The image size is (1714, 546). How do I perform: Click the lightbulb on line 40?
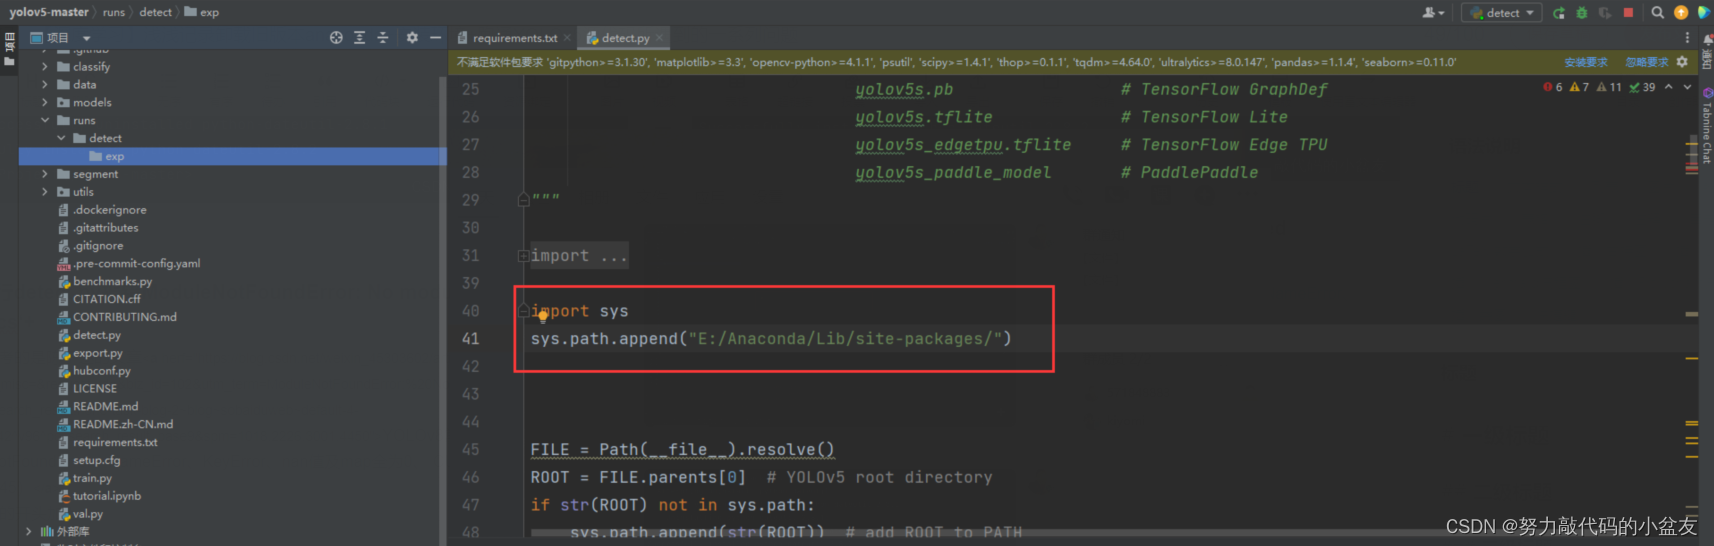pos(543,316)
